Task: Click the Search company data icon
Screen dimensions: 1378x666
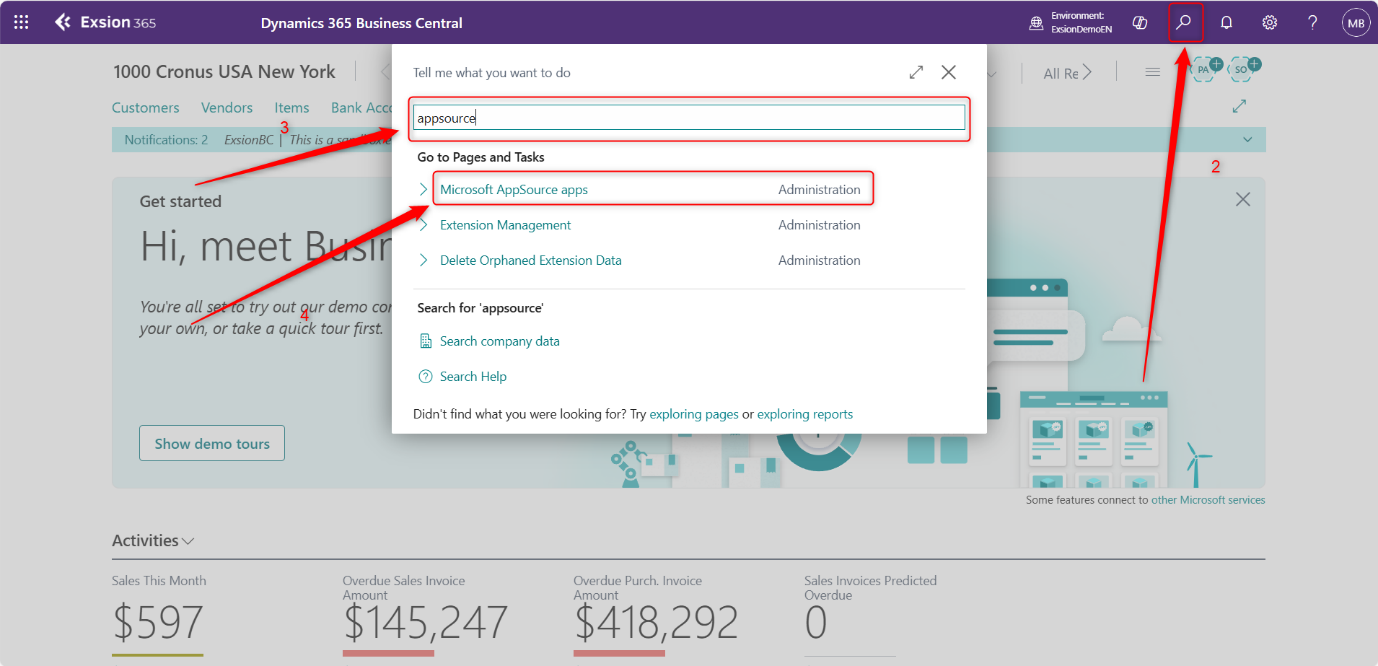Action: pos(426,341)
